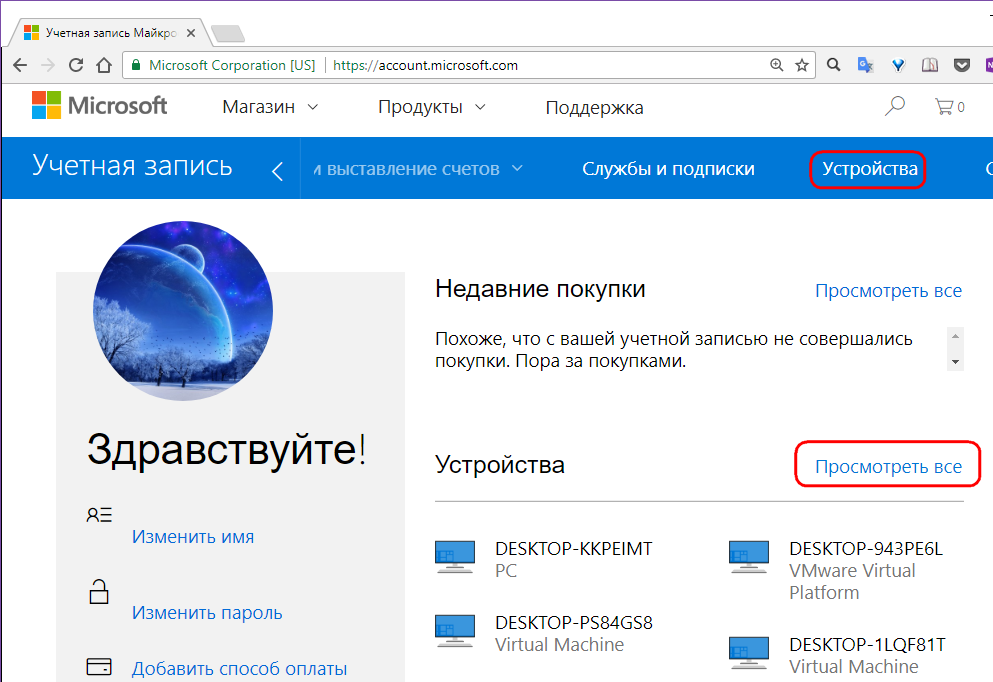Image resolution: width=993 pixels, height=682 pixels.
Task: Click the search extension magnifier icon
Action: (833, 65)
